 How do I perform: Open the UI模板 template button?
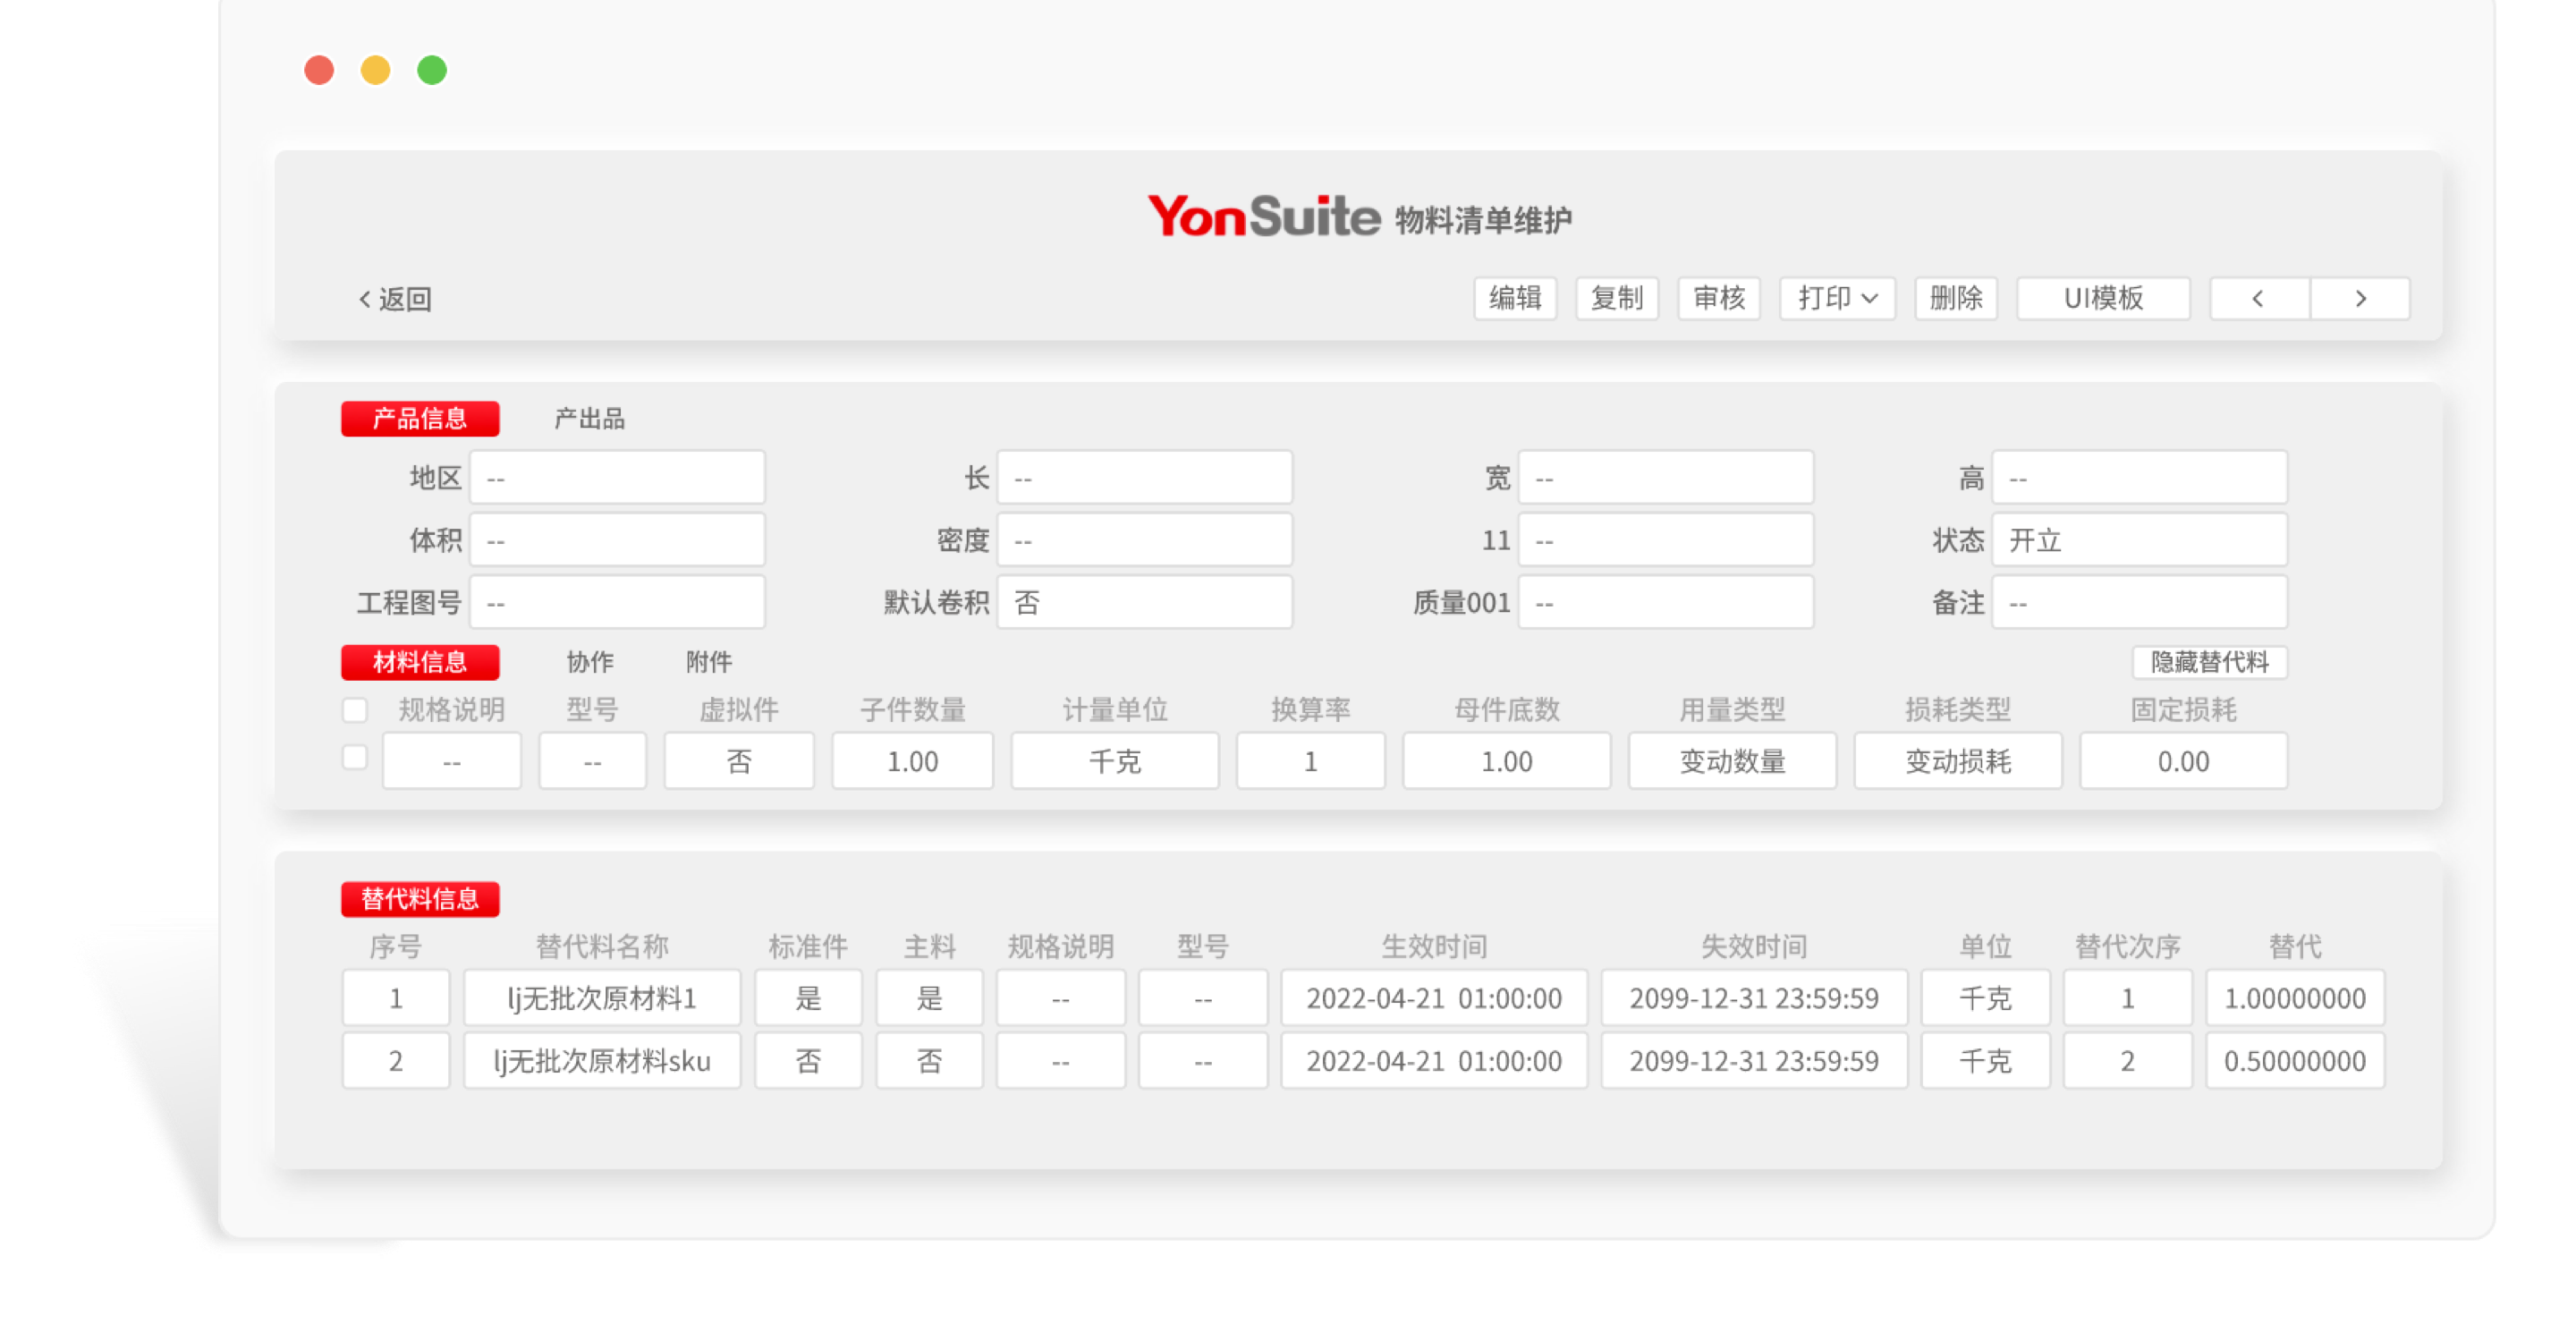pyautogui.click(x=2103, y=297)
